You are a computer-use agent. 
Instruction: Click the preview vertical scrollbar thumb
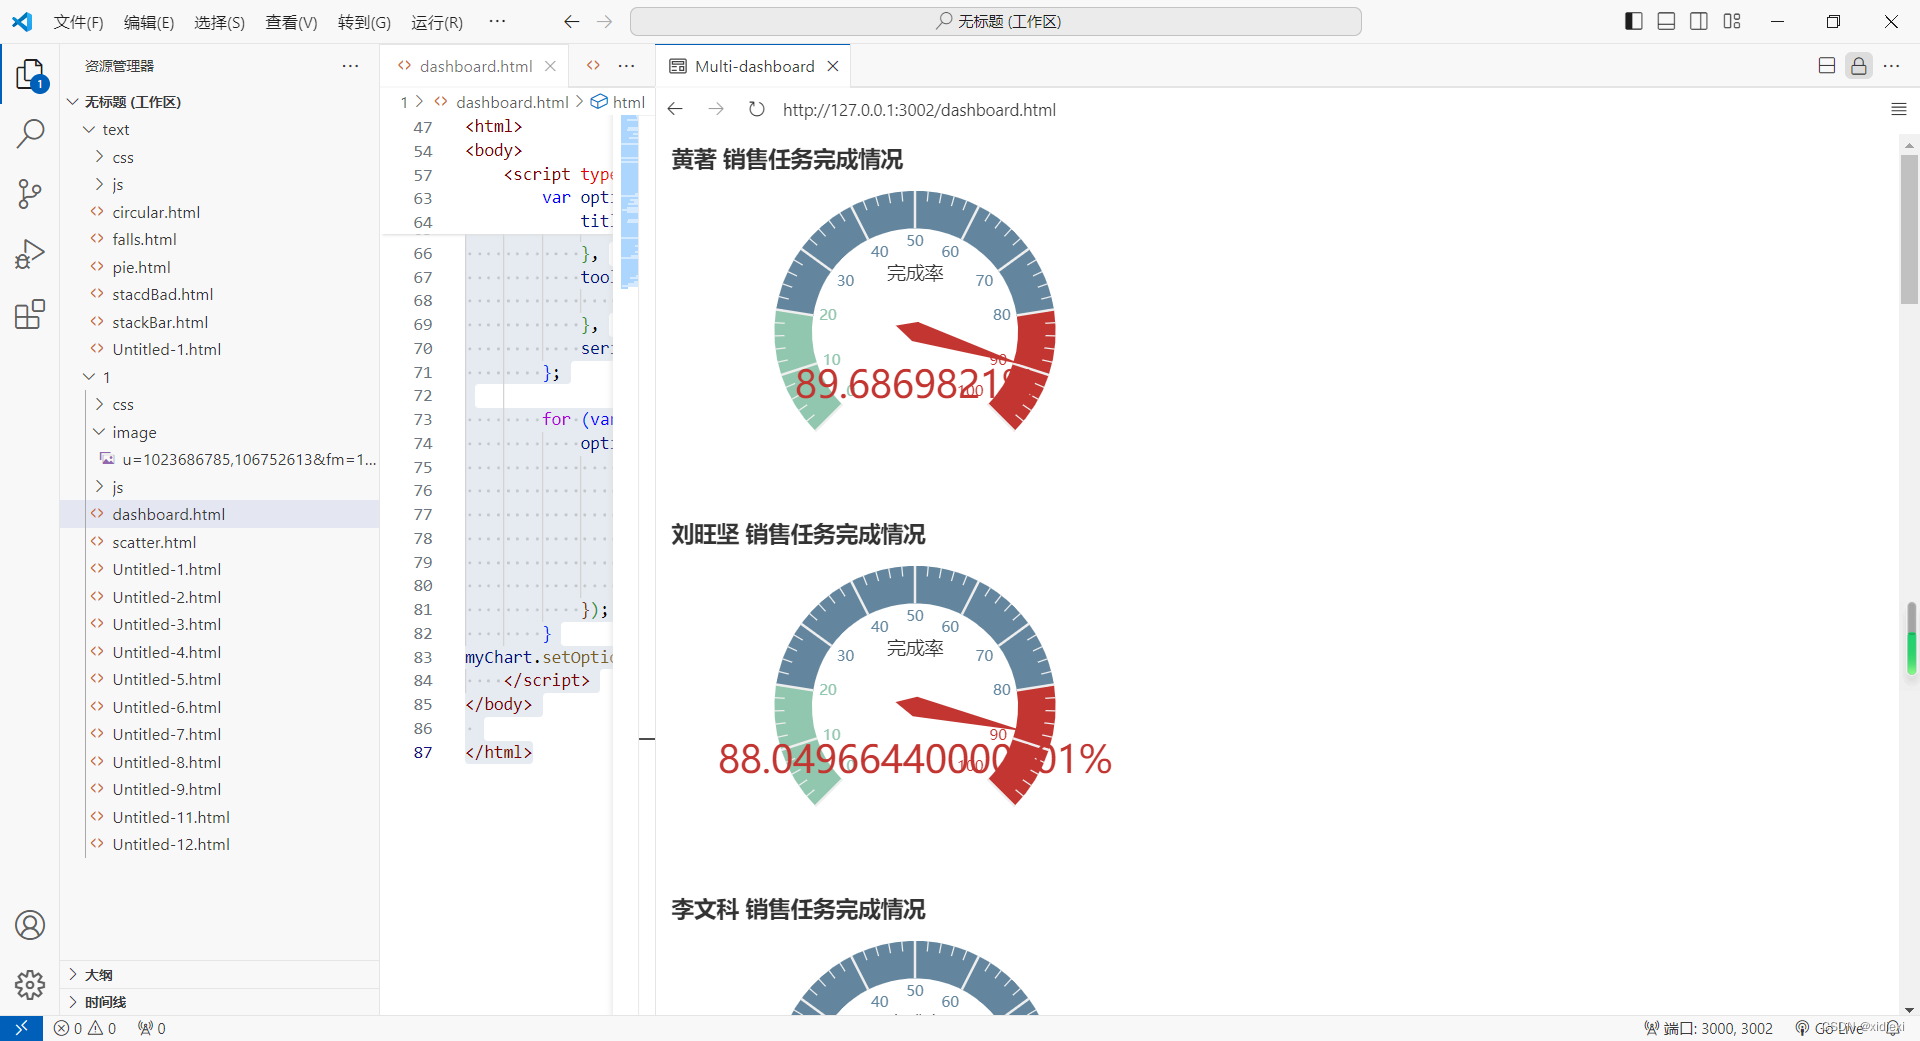point(1909,228)
